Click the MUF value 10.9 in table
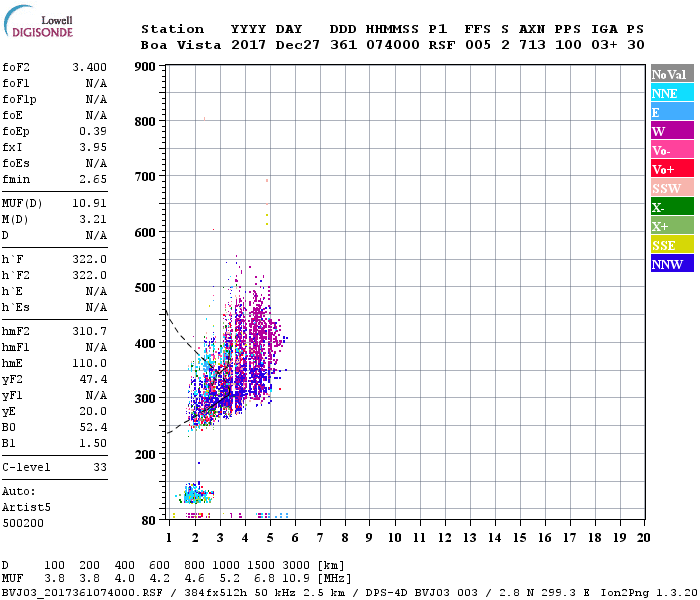Screen dimensions: 700x600 point(296,578)
